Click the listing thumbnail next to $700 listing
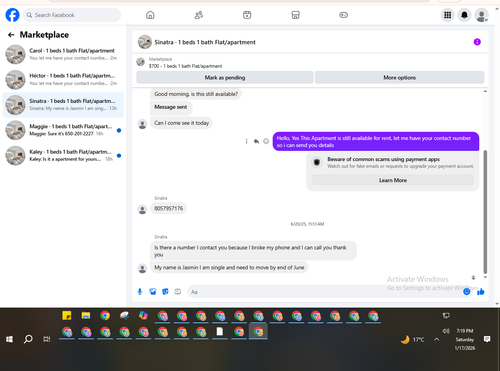Viewport: 500px width, 371px height. click(141, 62)
